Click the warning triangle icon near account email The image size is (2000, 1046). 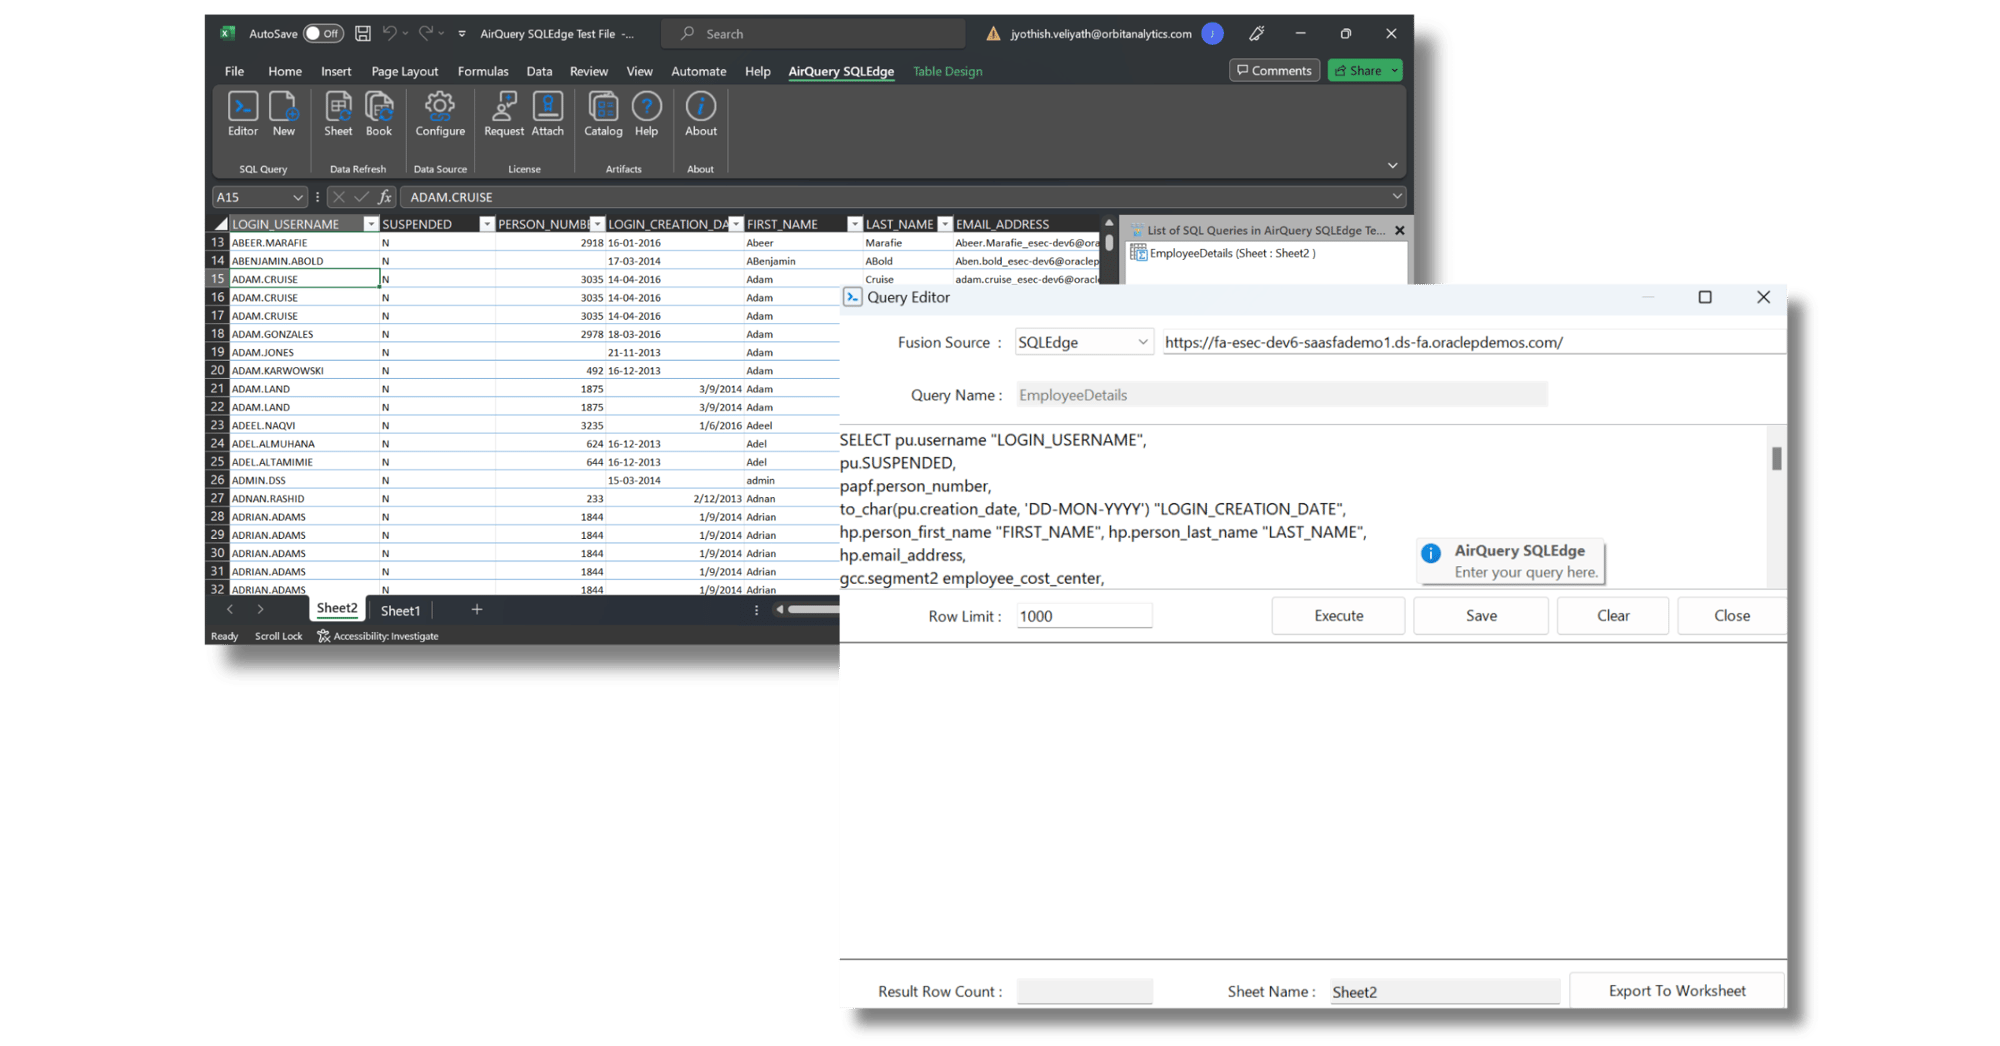point(993,33)
